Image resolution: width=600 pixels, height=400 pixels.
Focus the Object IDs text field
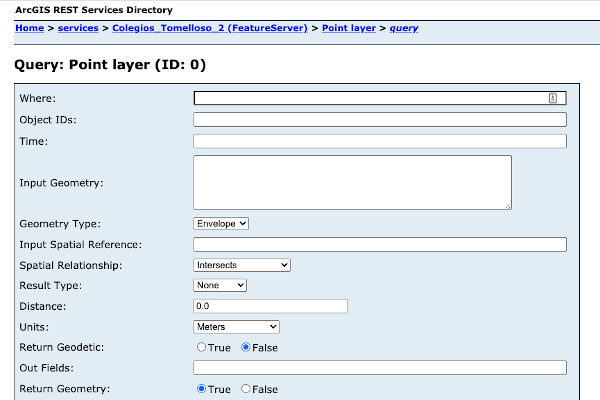379,119
